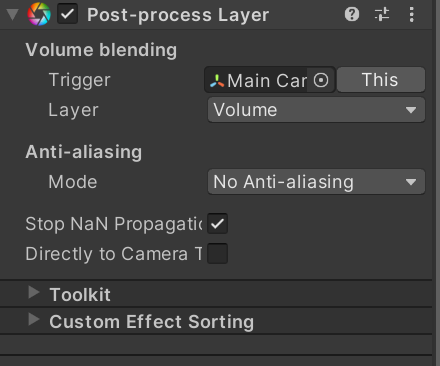Click the transform icon in Trigger field

pyautogui.click(x=217, y=81)
